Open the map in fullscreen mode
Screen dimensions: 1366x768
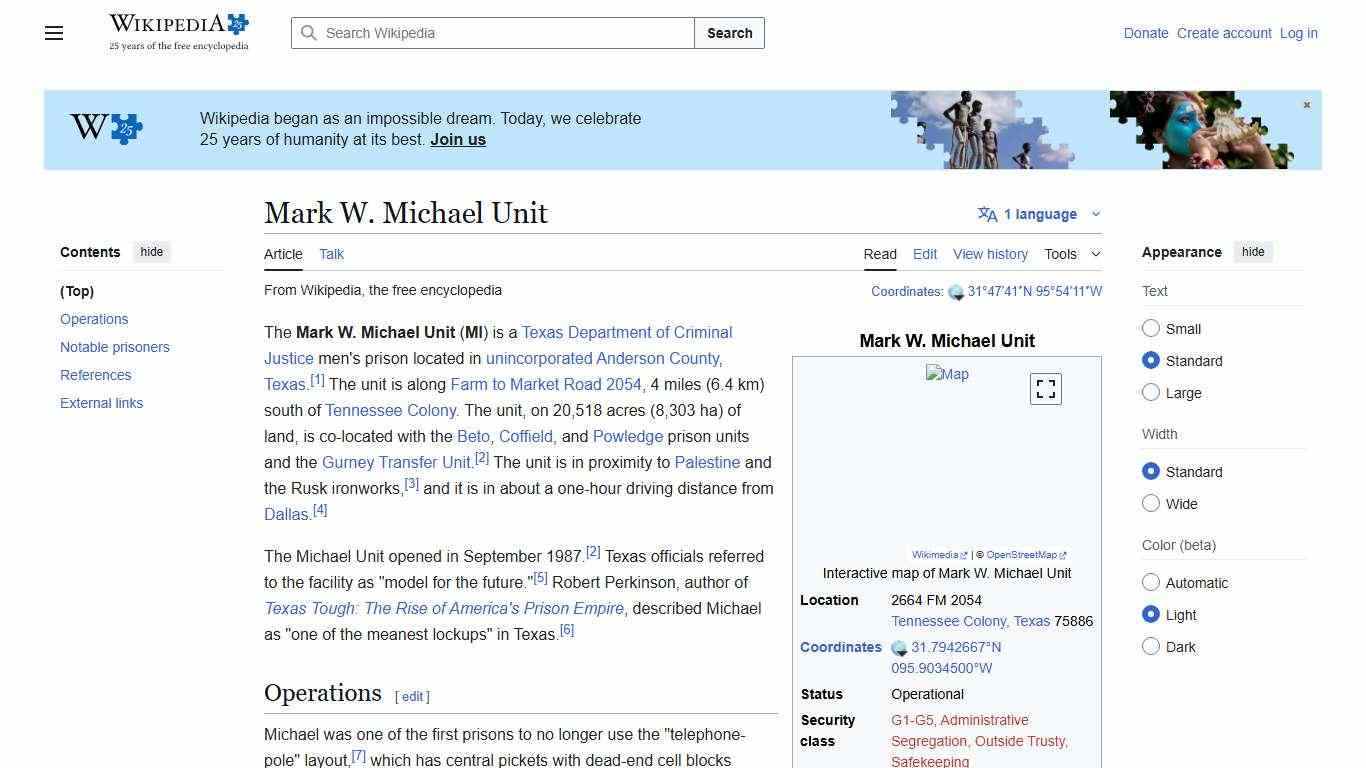click(x=1045, y=389)
